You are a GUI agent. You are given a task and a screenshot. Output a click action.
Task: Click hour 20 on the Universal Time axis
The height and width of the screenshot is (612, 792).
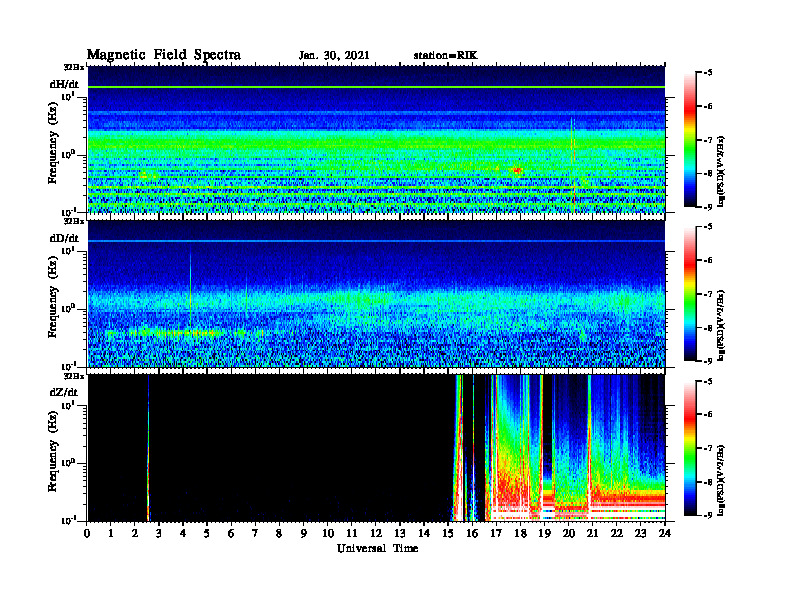[568, 534]
